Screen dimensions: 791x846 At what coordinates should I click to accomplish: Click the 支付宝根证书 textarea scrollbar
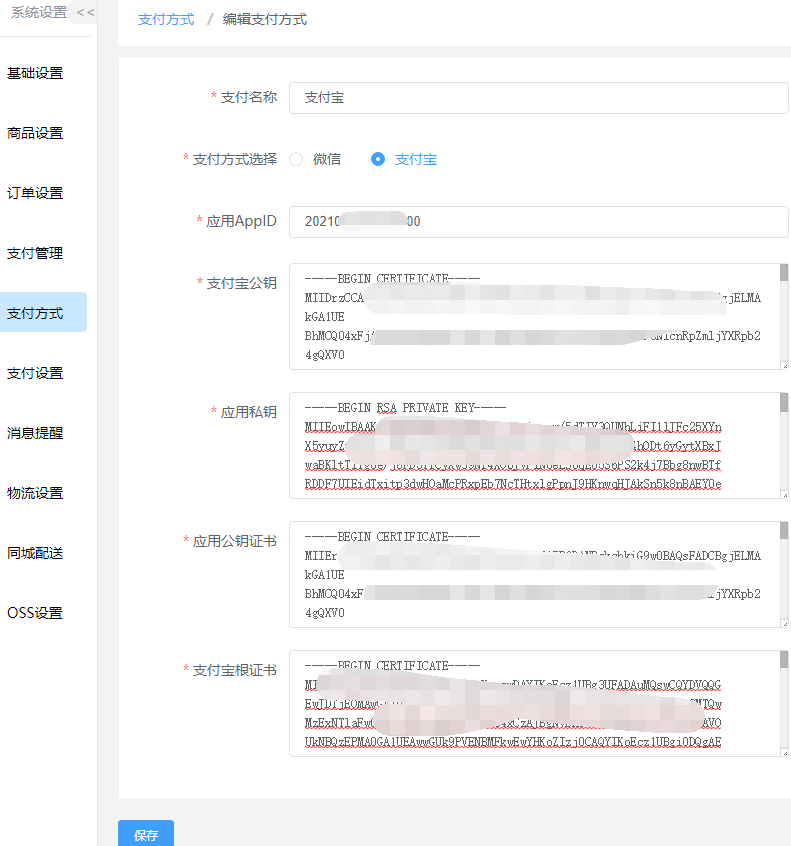click(x=784, y=659)
